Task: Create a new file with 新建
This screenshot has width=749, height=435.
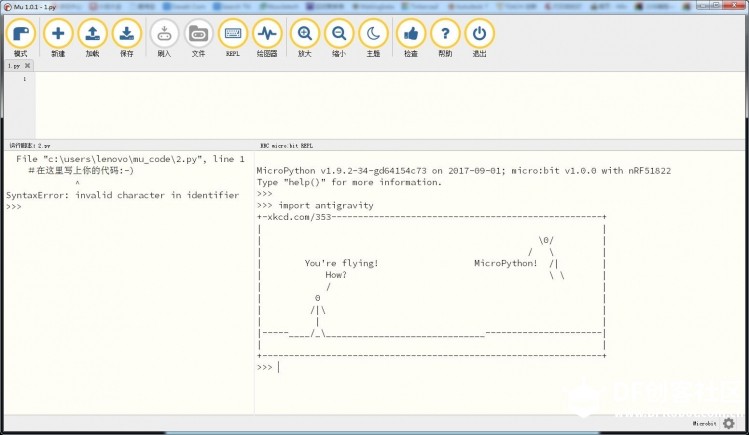Action: click(x=58, y=38)
